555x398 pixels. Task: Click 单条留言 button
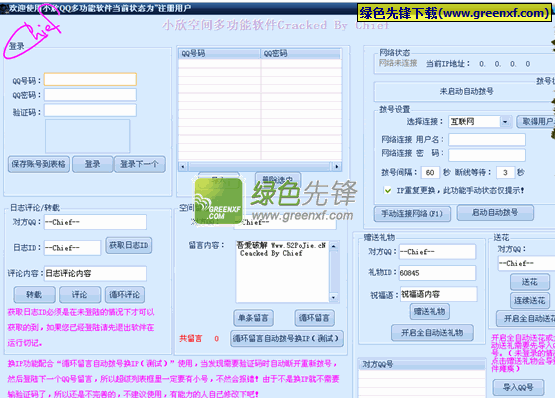(x=253, y=318)
